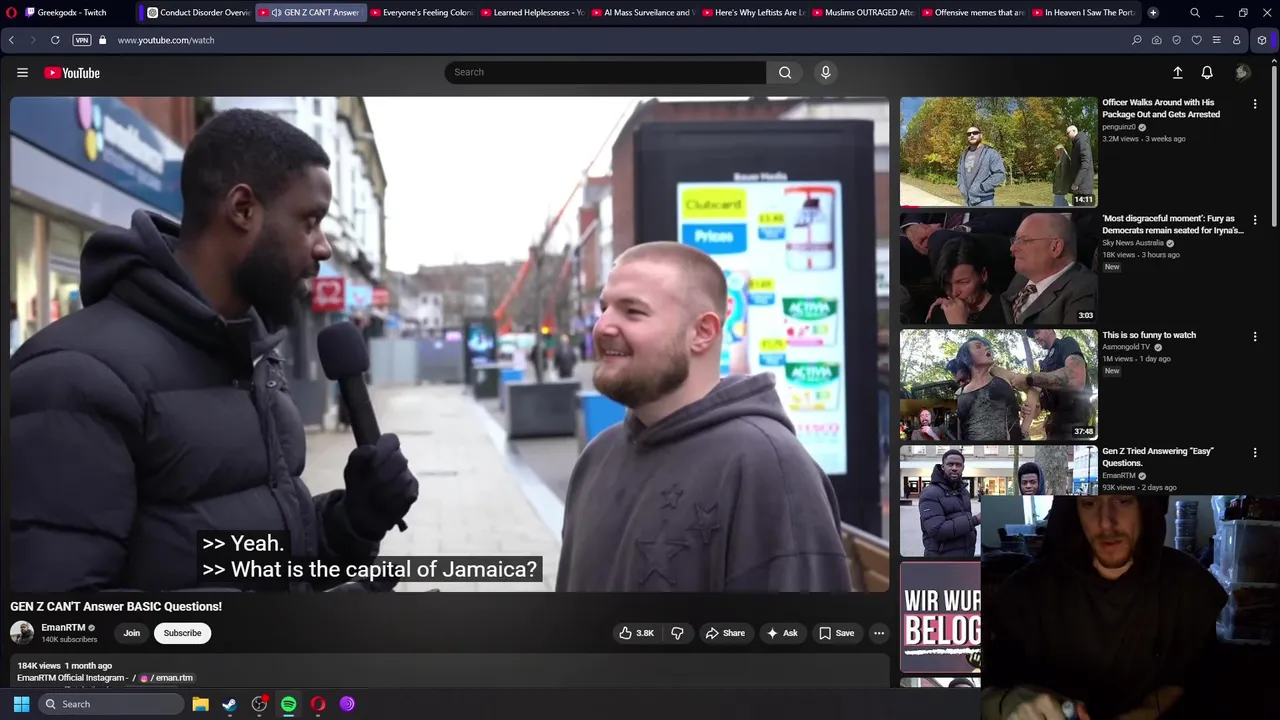Open Steam from the taskbar

coord(229,704)
